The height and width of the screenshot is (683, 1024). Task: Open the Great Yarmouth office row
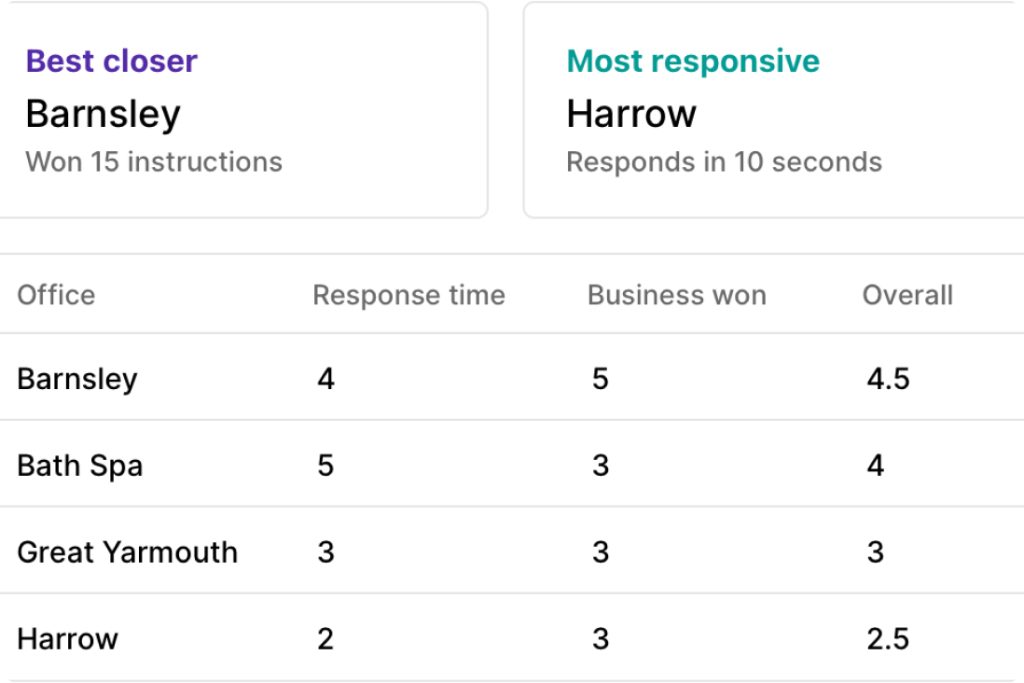point(127,552)
